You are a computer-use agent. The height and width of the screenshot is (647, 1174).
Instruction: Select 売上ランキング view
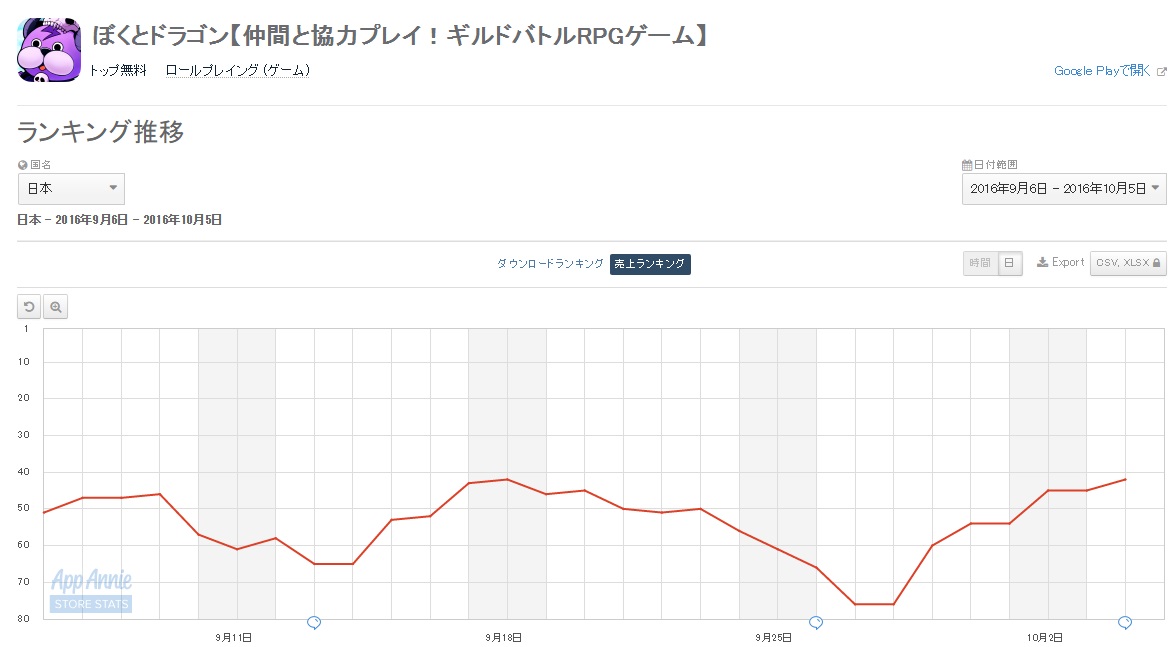tap(650, 264)
